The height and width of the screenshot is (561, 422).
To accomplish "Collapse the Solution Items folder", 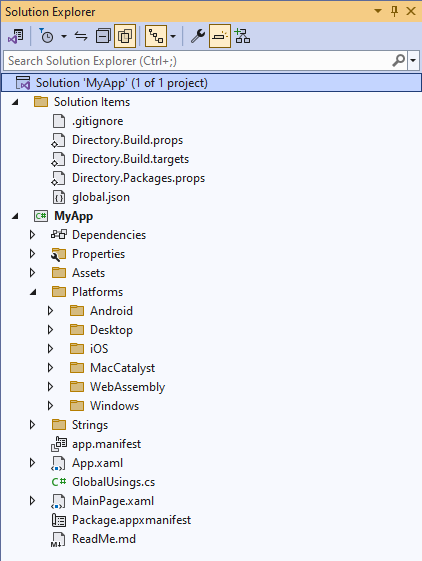I will click(x=15, y=102).
